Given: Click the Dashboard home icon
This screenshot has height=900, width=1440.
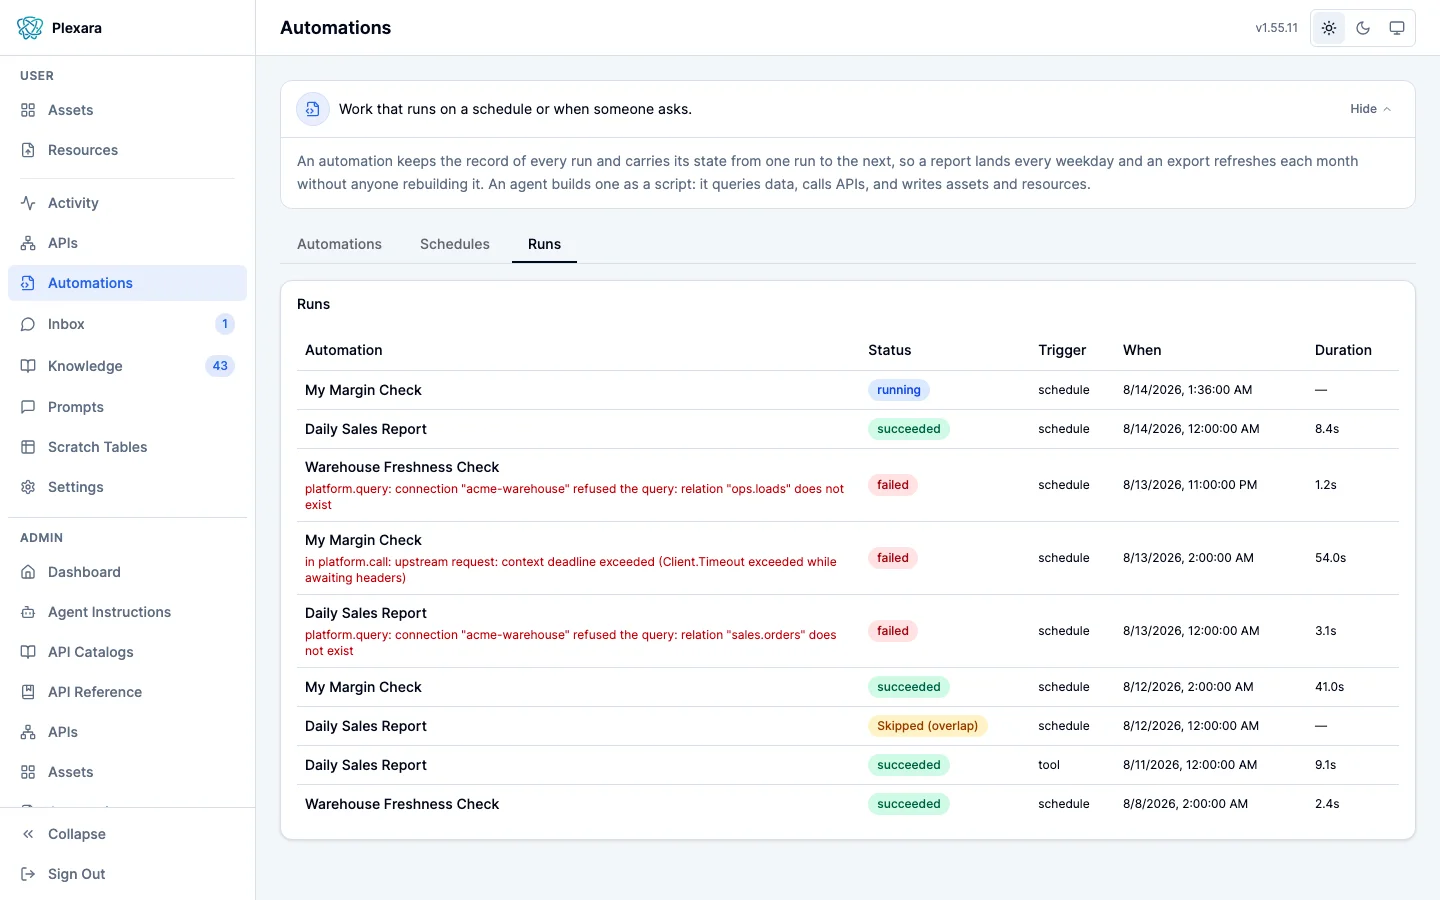Looking at the screenshot, I should click(28, 572).
